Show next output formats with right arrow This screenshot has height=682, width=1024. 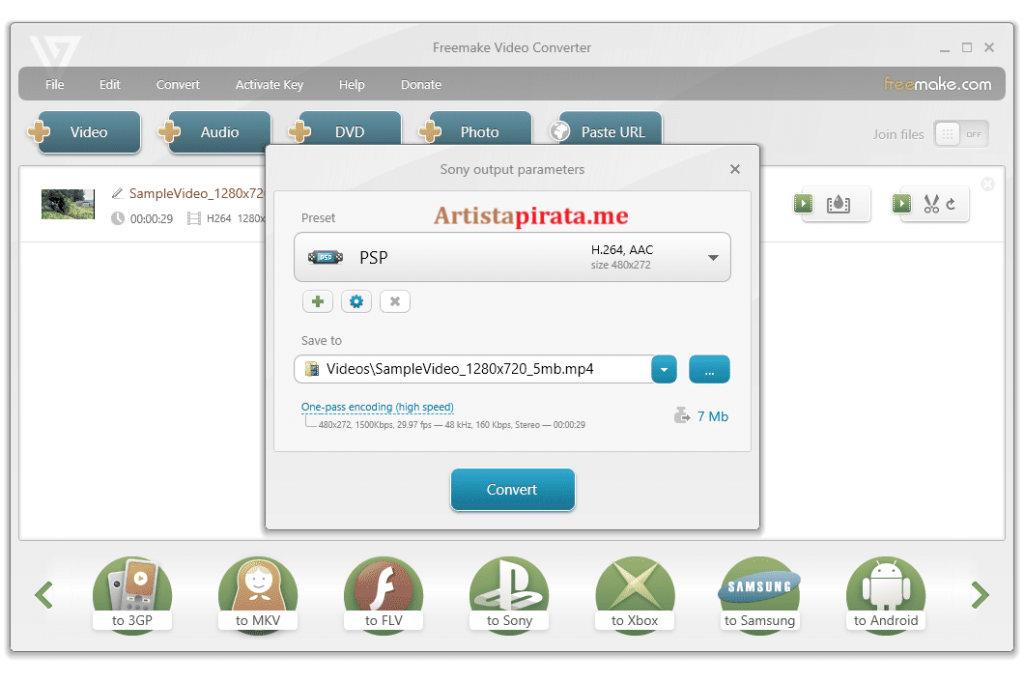980,594
